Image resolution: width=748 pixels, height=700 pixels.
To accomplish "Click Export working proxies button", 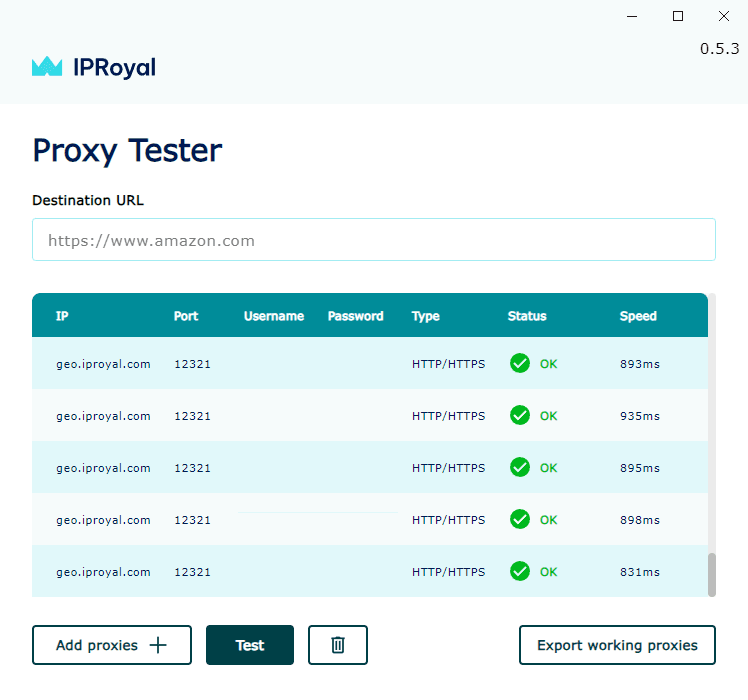I will [617, 645].
